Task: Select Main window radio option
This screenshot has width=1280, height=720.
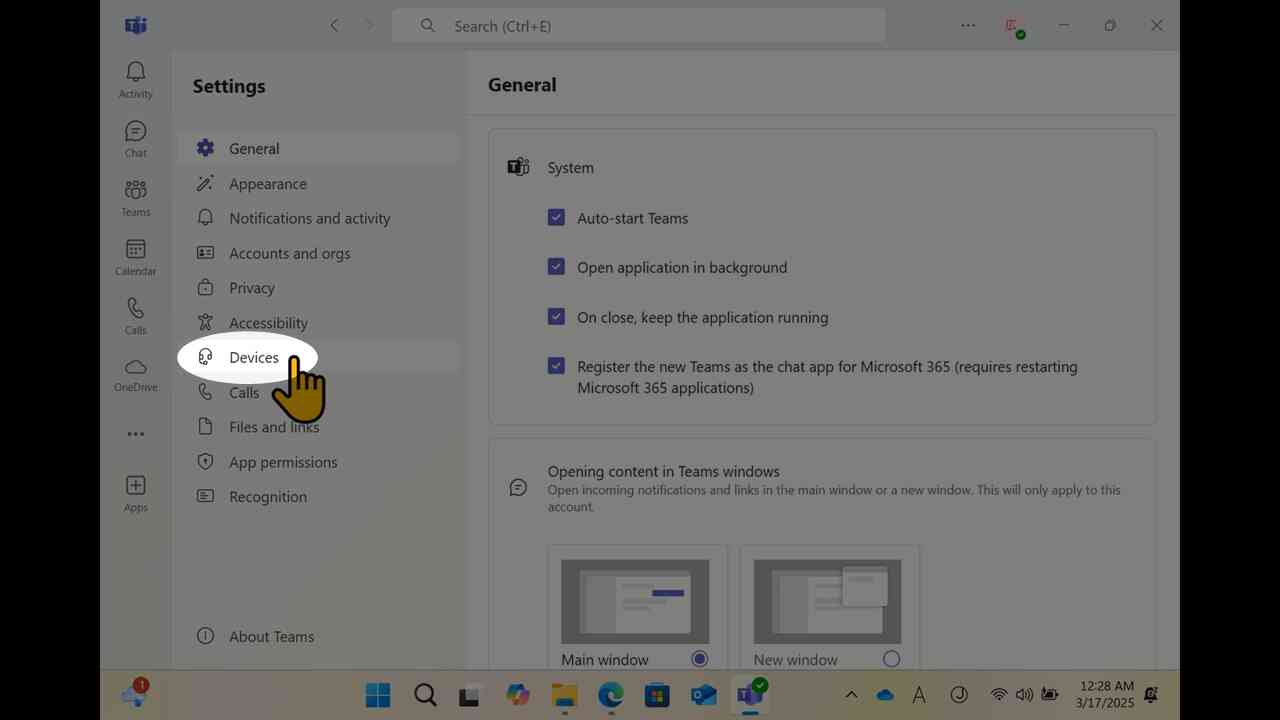Action: click(x=700, y=659)
